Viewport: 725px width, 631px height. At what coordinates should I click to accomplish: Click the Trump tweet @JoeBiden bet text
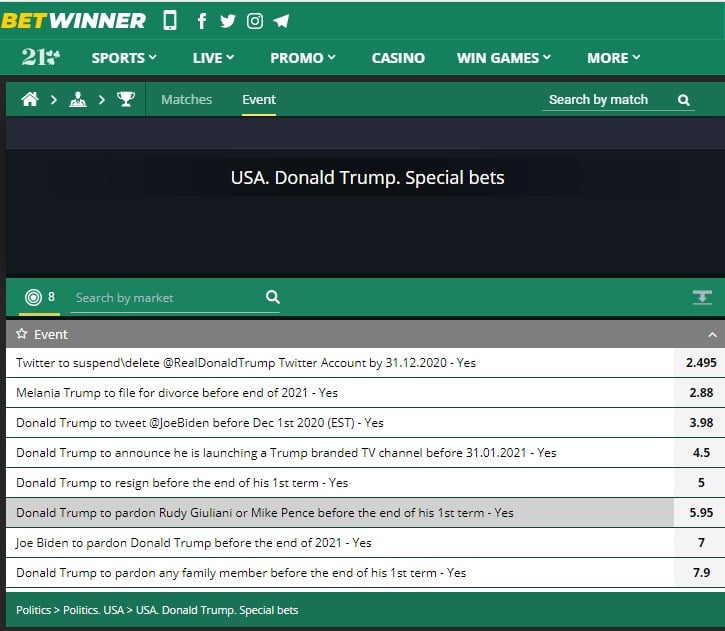[x=200, y=423]
